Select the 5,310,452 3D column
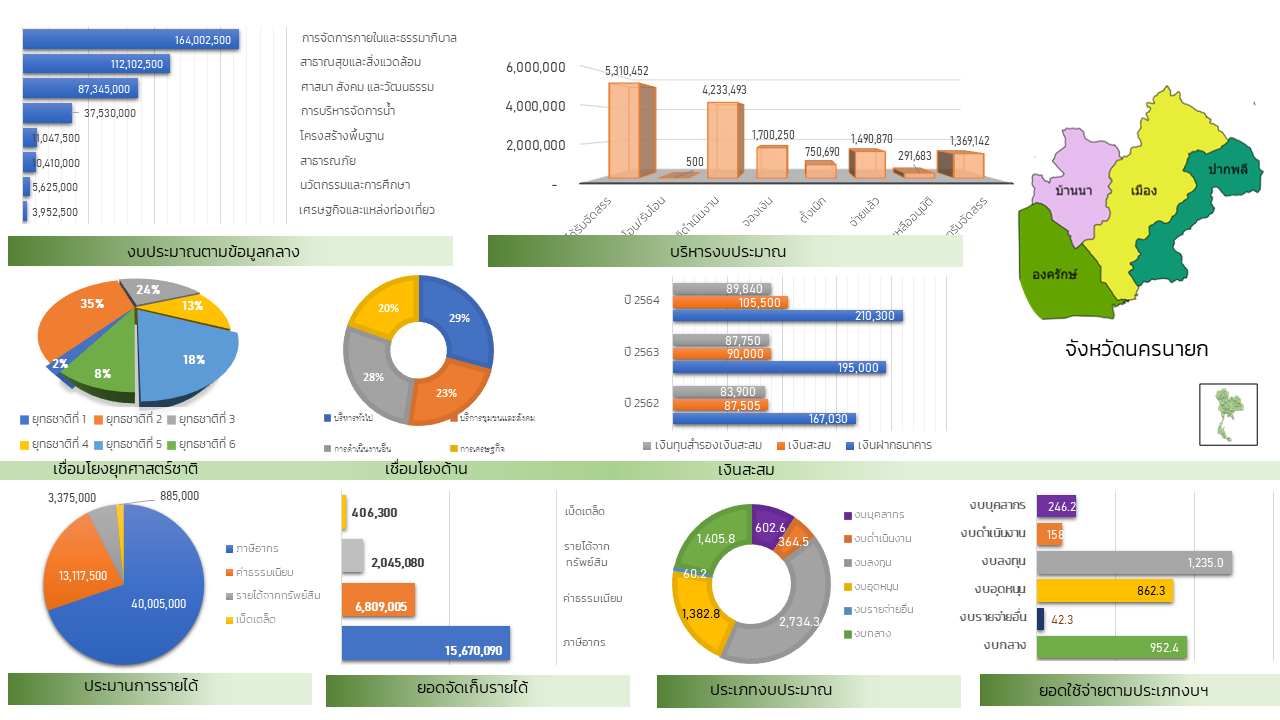The width and height of the screenshot is (1280, 720). coord(631,130)
